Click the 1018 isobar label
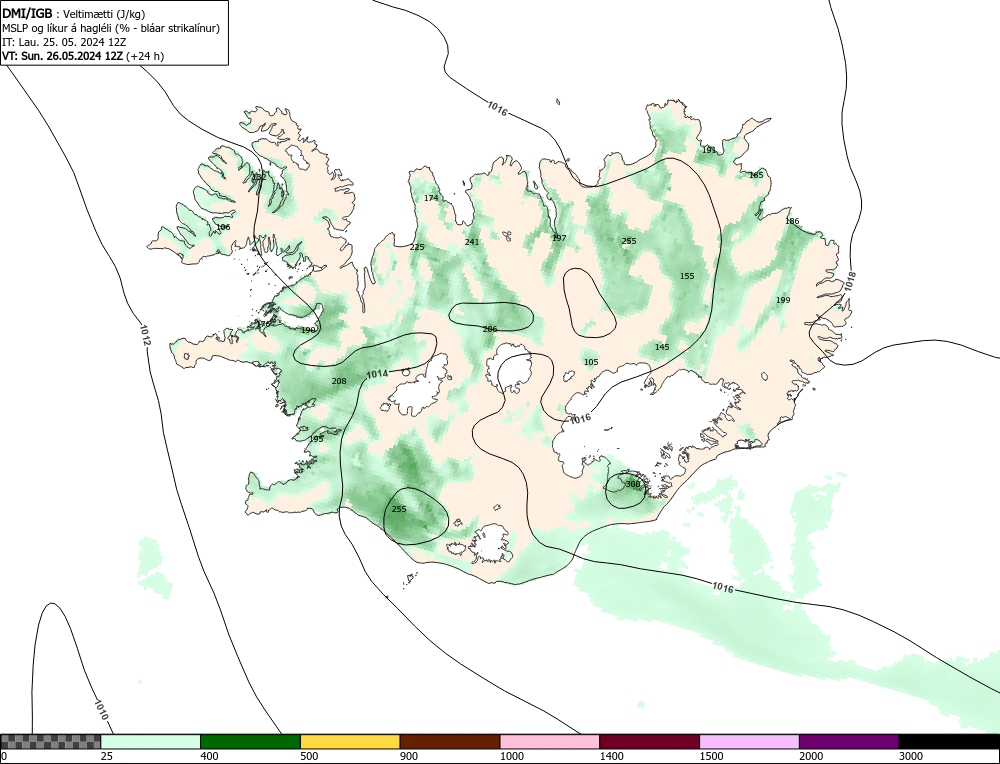 point(850,282)
